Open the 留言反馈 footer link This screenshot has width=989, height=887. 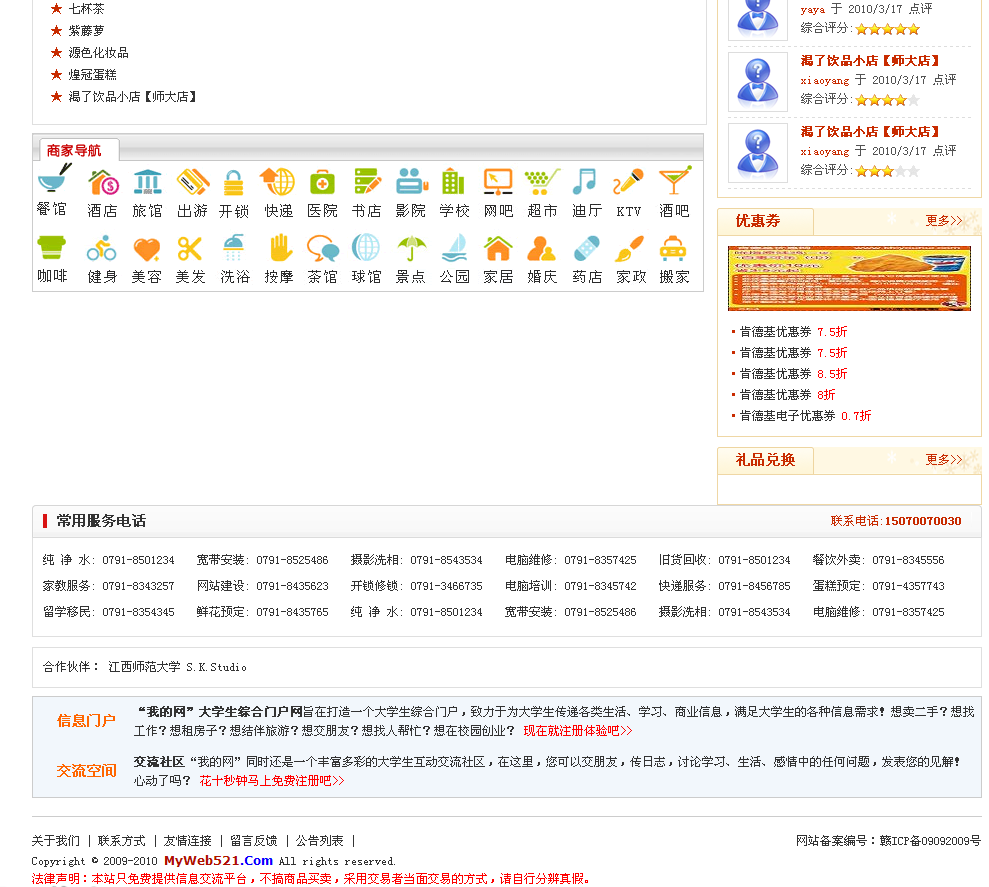(x=254, y=841)
